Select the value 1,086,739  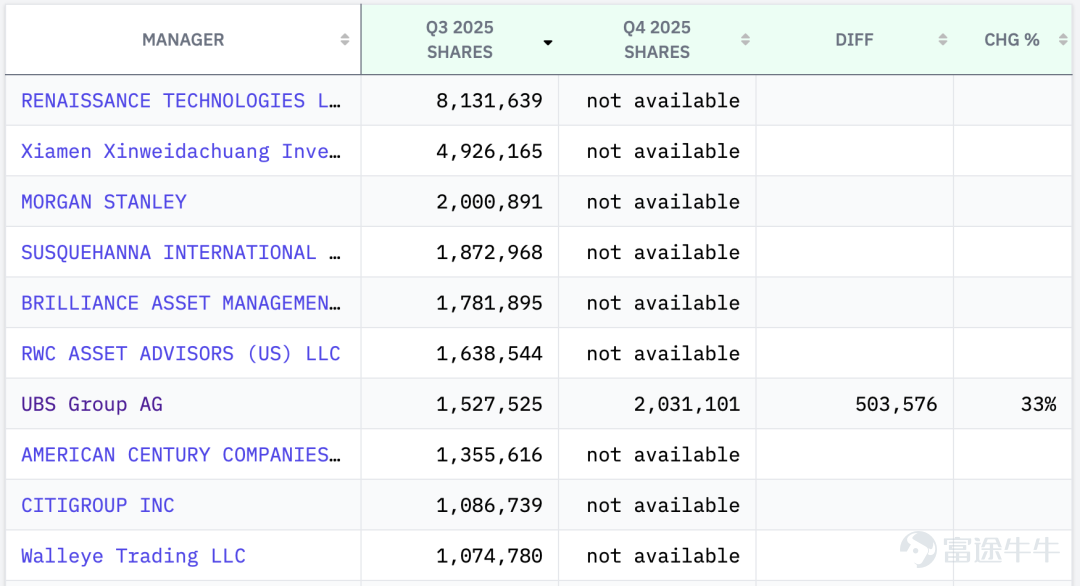489,505
